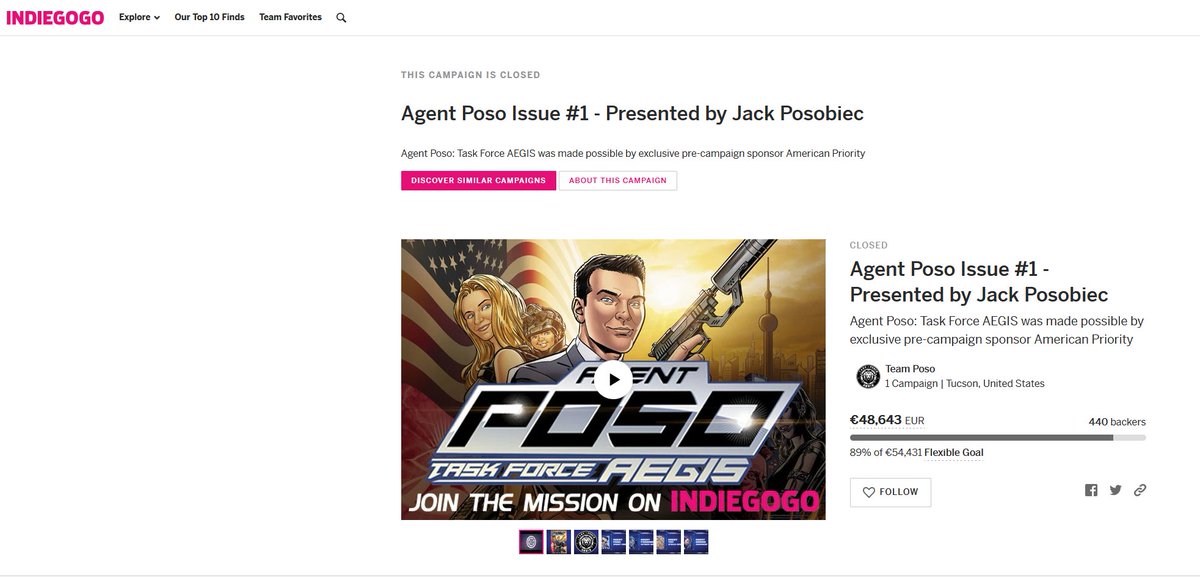Image resolution: width=1200 pixels, height=578 pixels.
Task: Play the Agent Poso campaign video
Action: click(x=613, y=379)
